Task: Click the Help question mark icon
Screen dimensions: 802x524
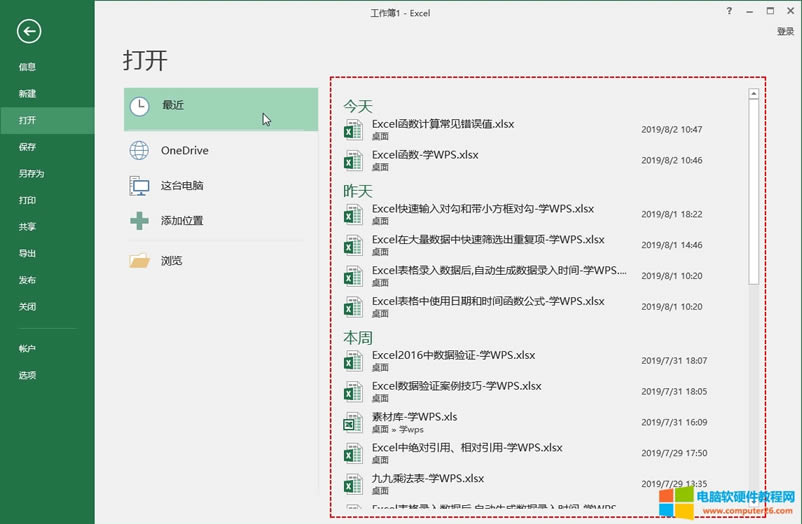Action: [x=730, y=9]
